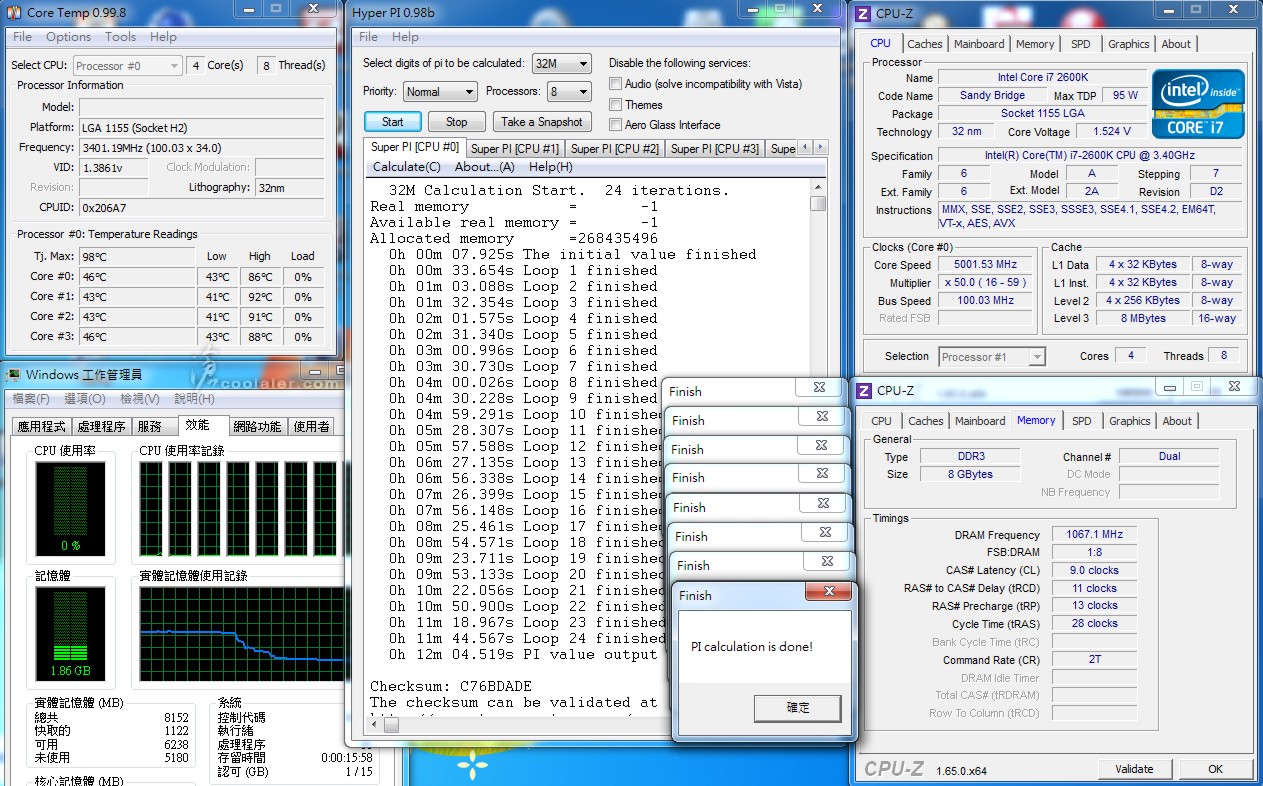Click Validate button in CPU-Z

(x=1134, y=769)
